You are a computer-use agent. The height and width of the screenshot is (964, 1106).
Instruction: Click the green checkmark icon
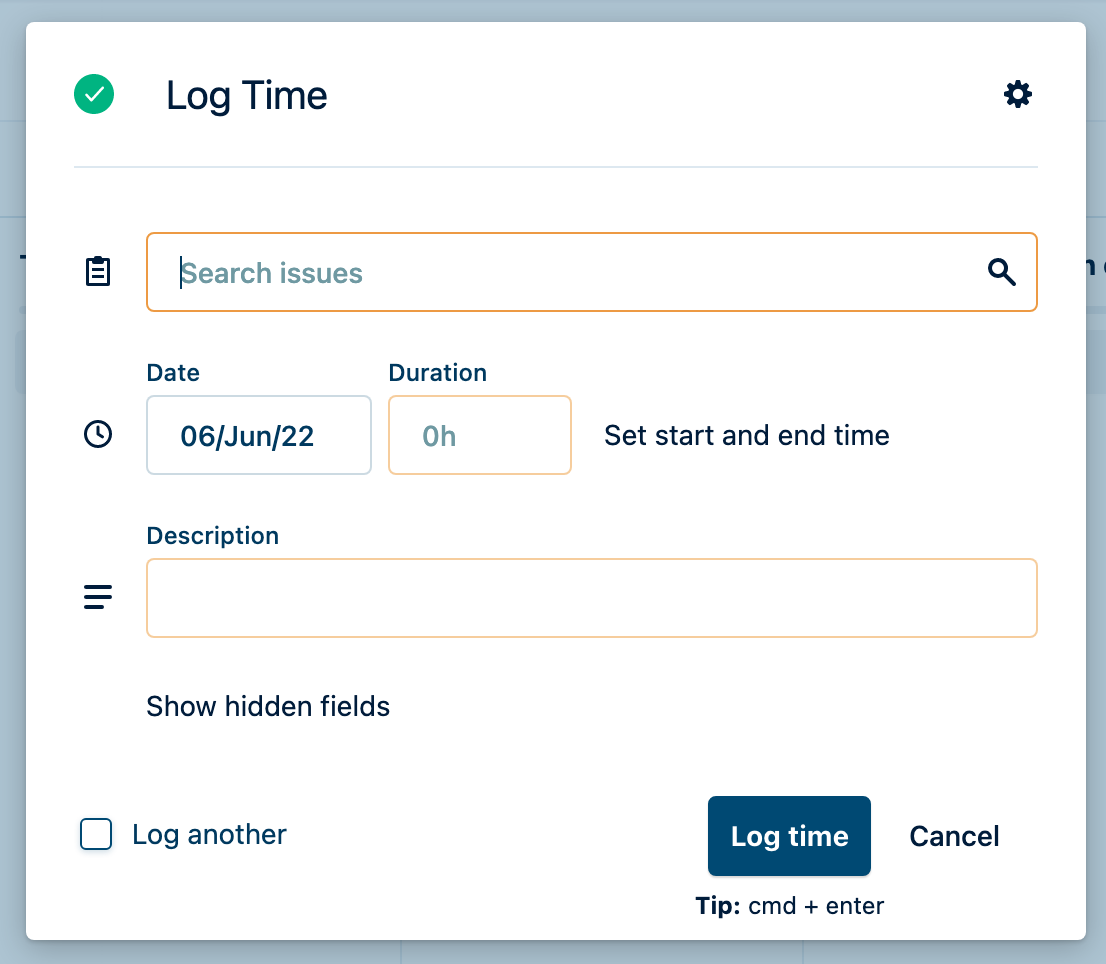[94, 95]
